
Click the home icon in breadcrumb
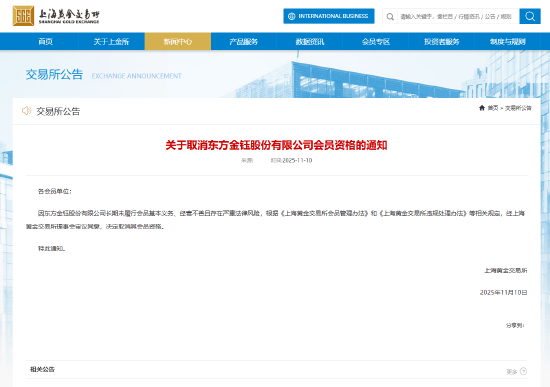click(x=482, y=108)
